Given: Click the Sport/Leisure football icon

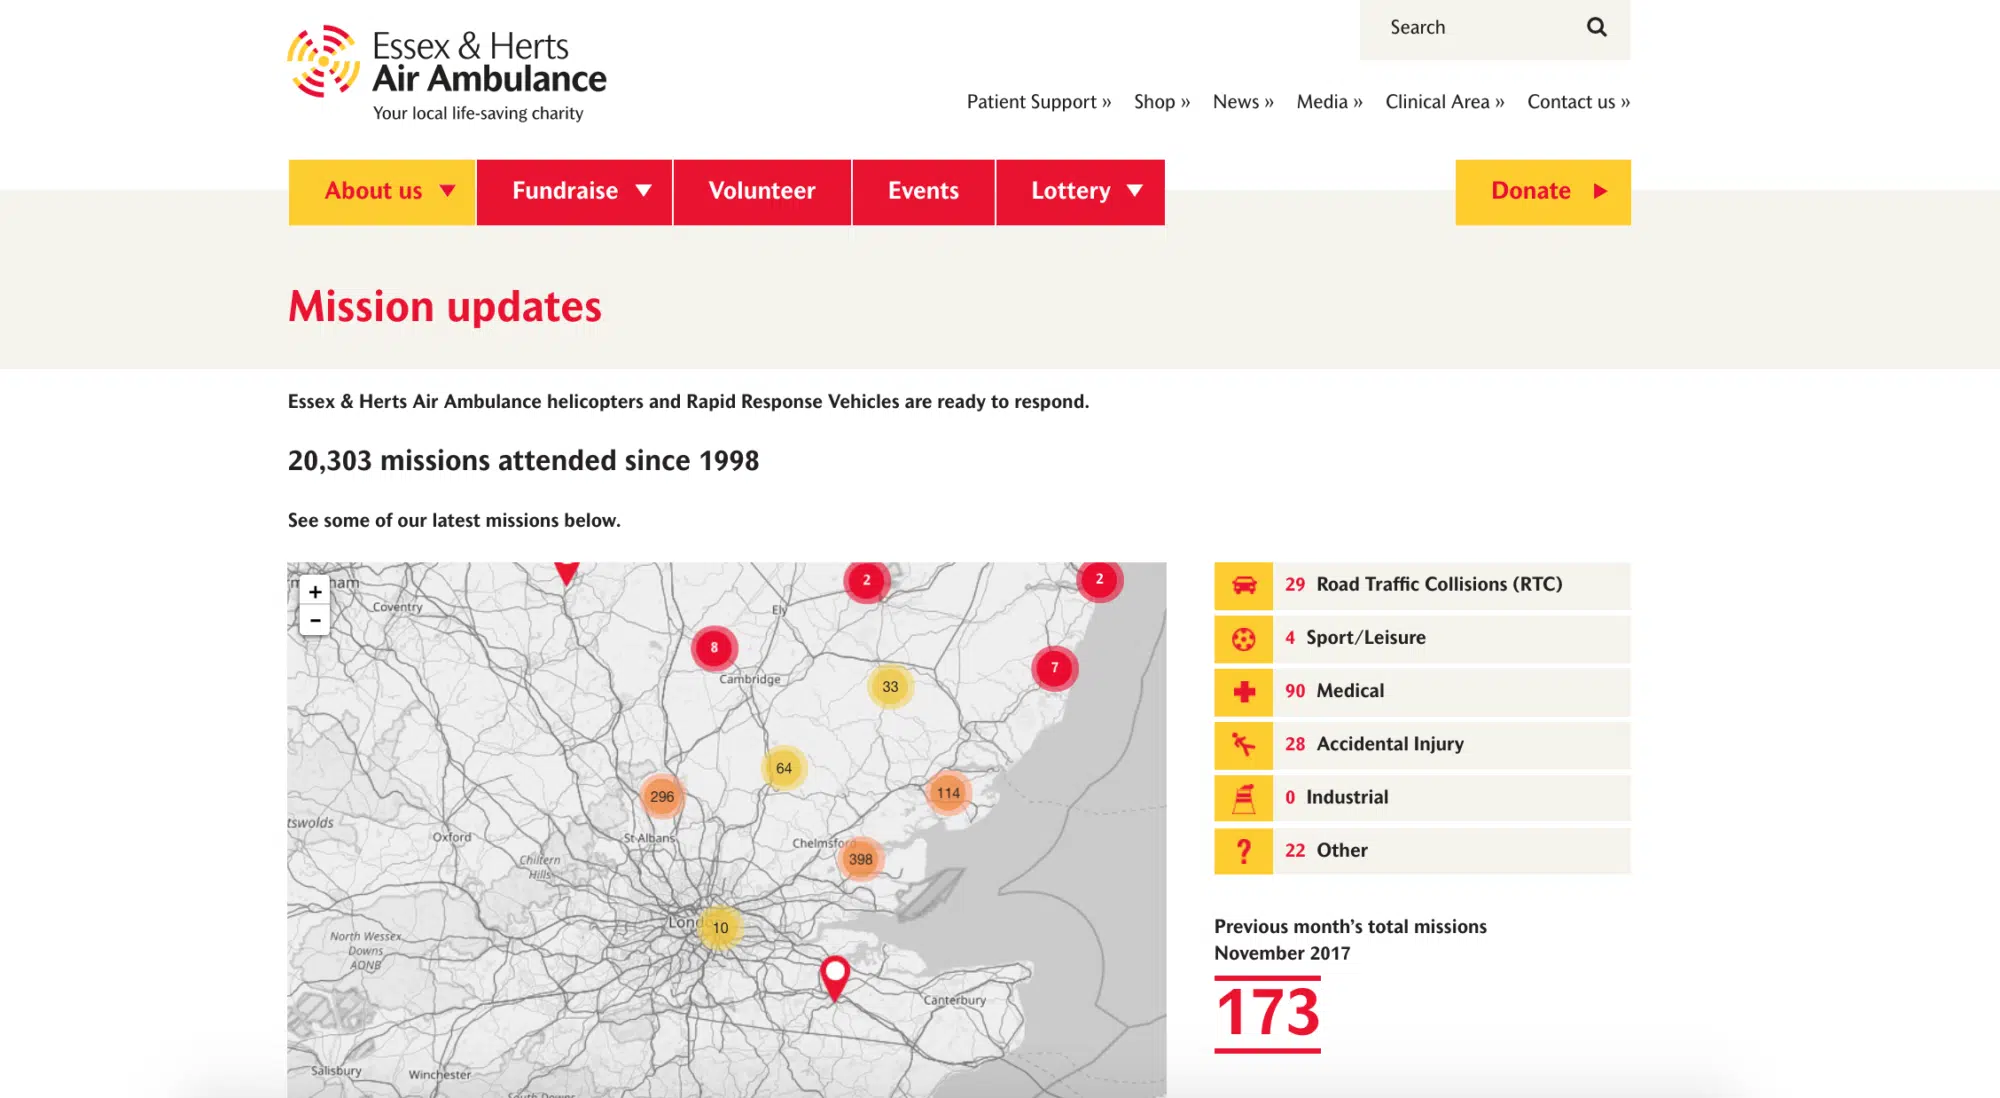Looking at the screenshot, I should coord(1243,639).
